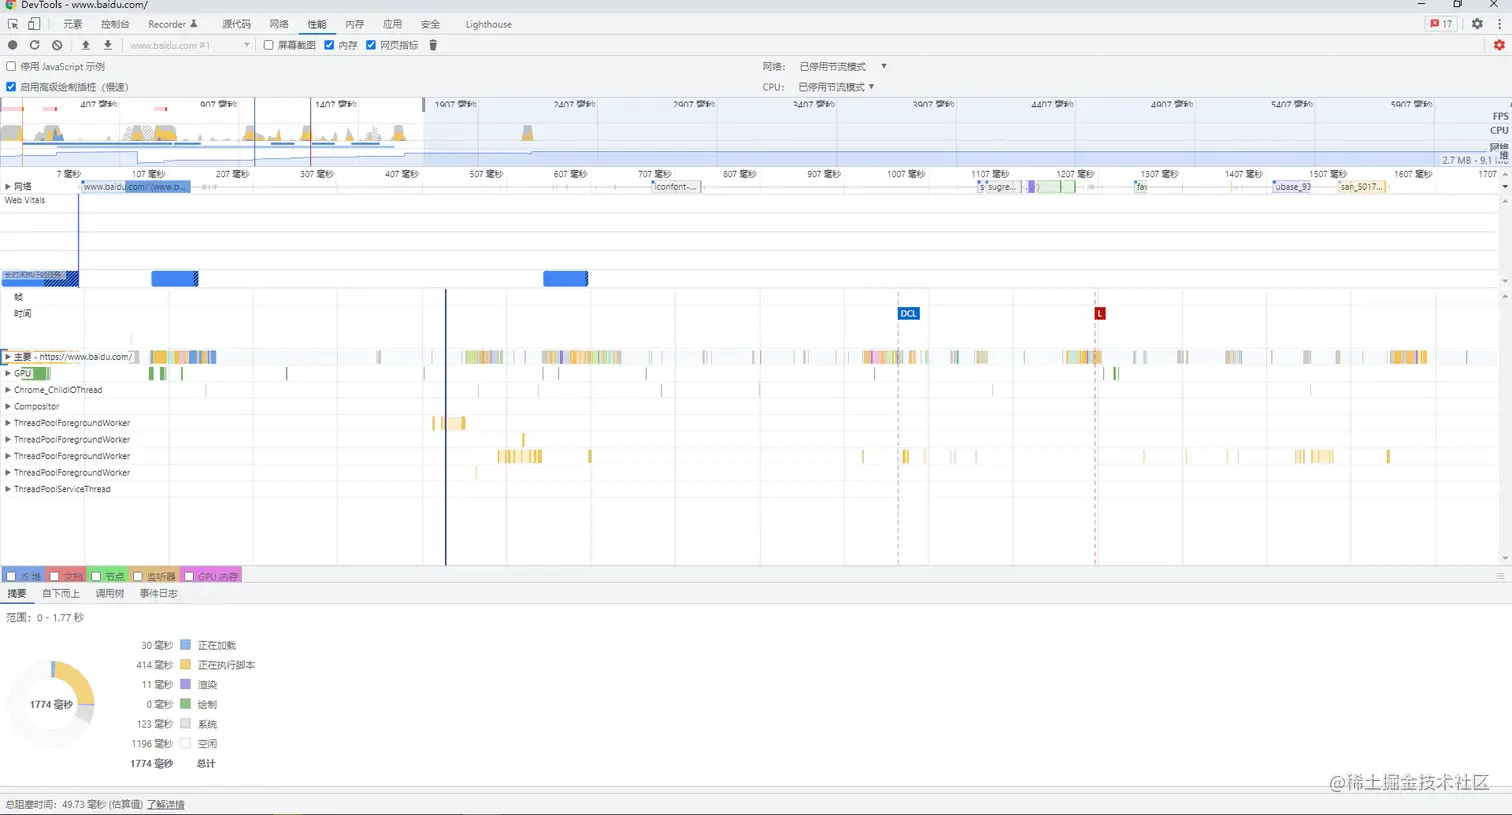Image resolution: width=1512 pixels, height=815 pixels.
Task: Open the 网络 panel tab in the top bar
Action: point(279,24)
